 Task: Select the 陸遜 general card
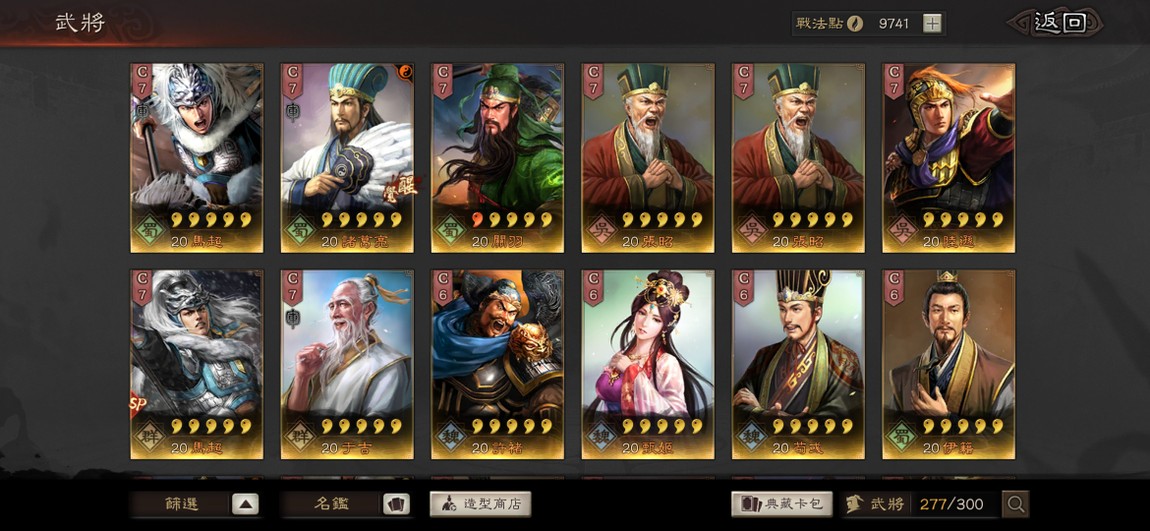[948, 158]
